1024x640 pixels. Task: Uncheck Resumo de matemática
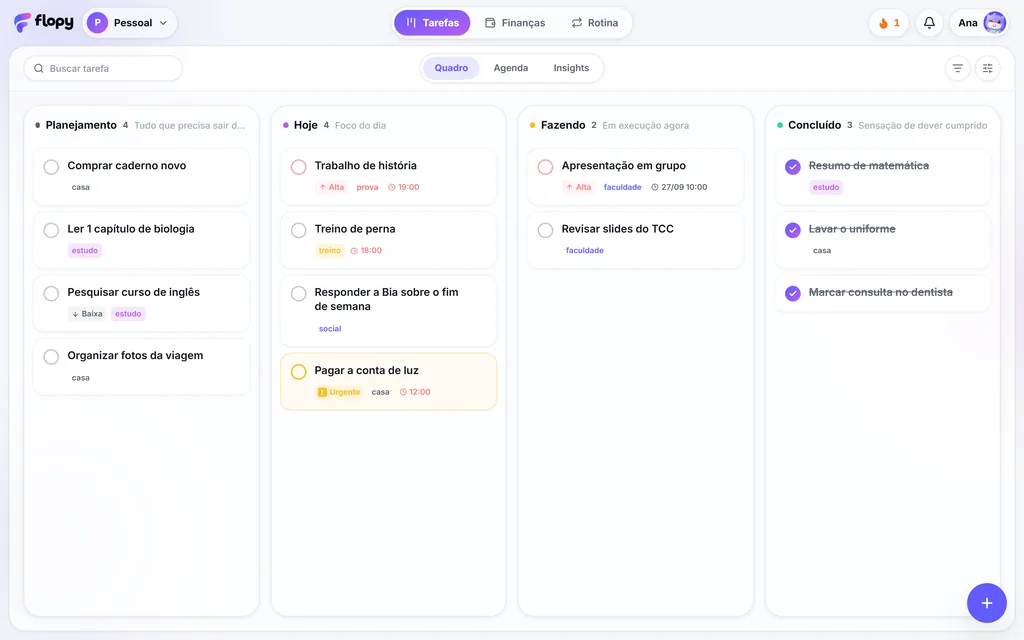coord(793,167)
